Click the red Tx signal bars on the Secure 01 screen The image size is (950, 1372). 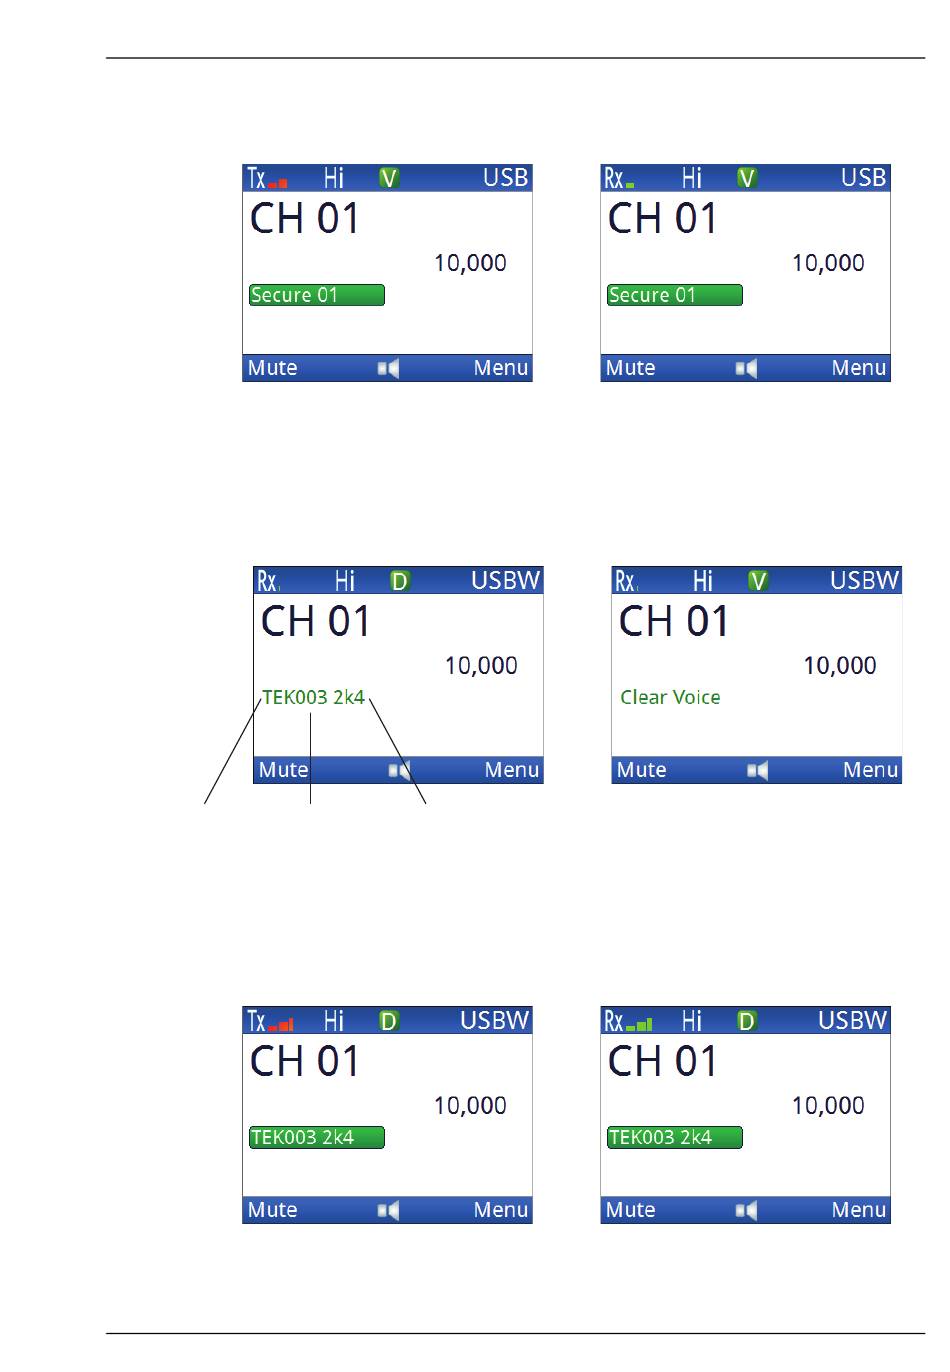pyautogui.click(x=278, y=183)
